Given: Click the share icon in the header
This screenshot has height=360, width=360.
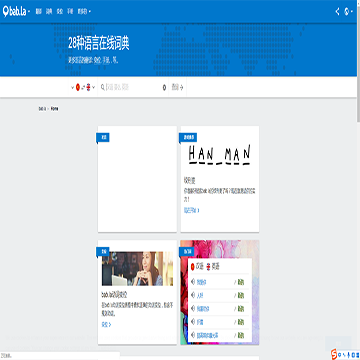Looking at the screenshot, I should 337,12.
